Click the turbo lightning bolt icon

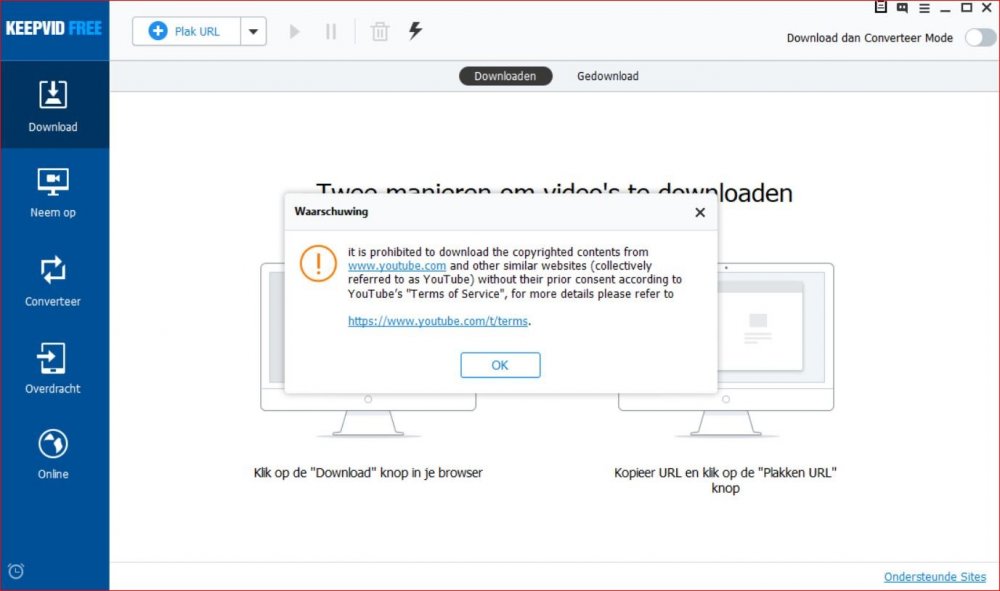[415, 31]
